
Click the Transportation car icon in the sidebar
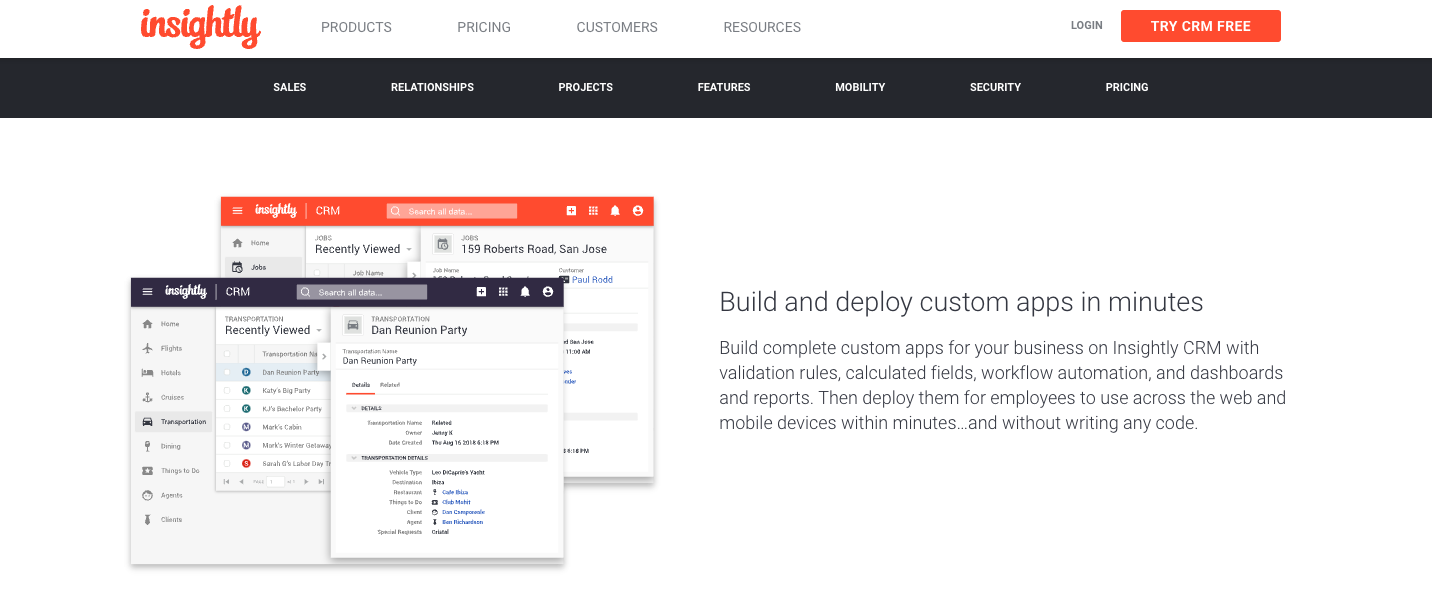tap(147, 421)
